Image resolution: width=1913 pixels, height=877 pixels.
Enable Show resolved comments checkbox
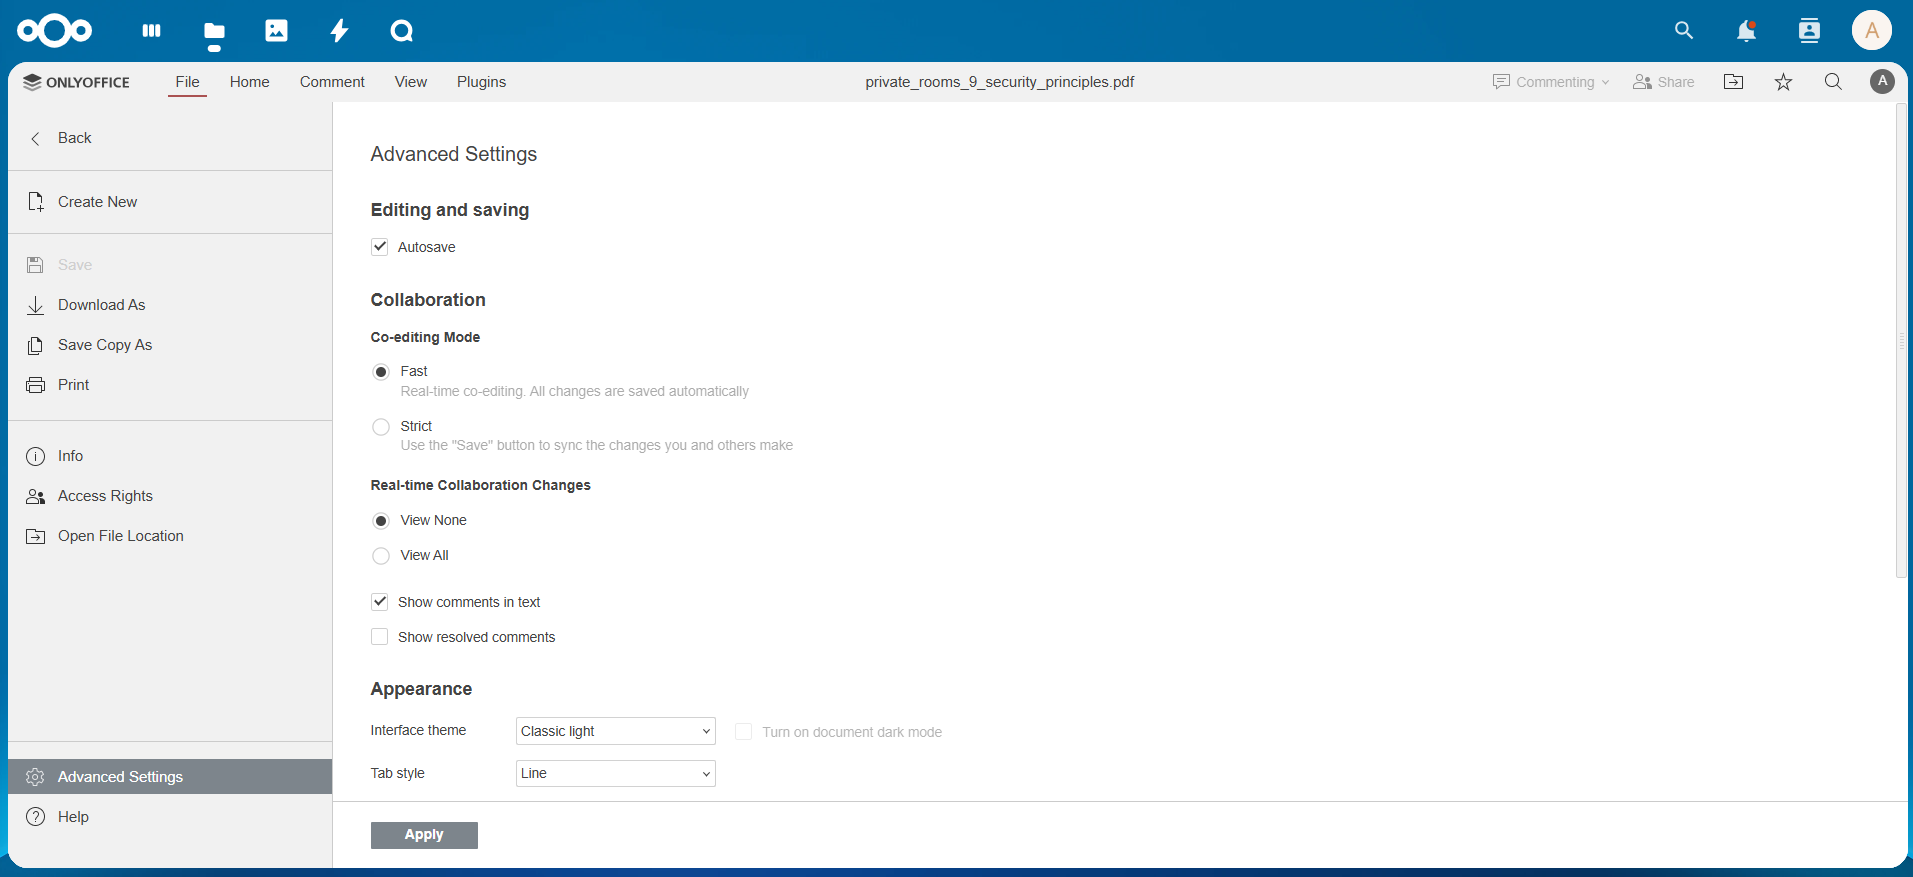(x=380, y=637)
